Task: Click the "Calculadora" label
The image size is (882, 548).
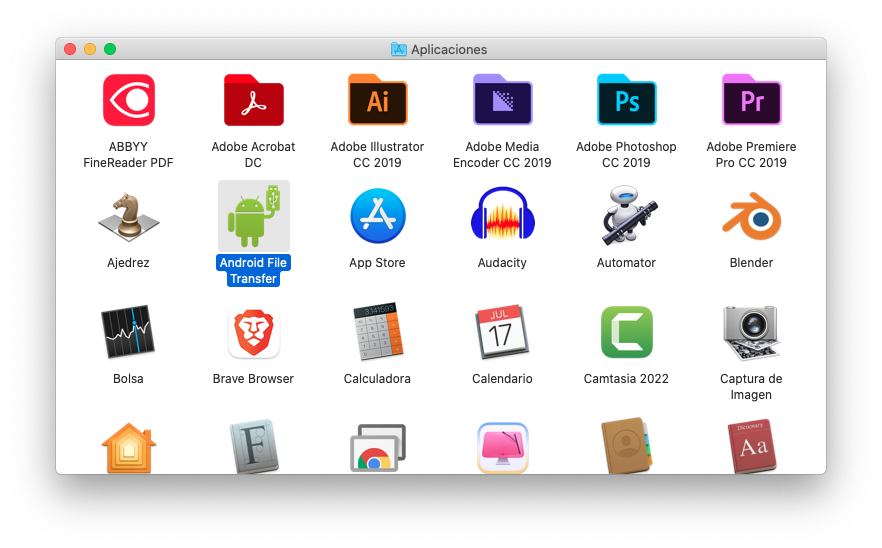Action: pyautogui.click(x=377, y=379)
